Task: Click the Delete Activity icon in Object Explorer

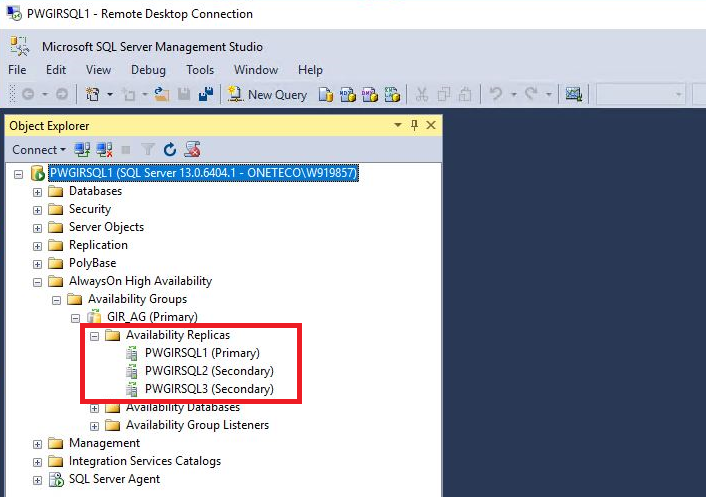Action: 192,149
